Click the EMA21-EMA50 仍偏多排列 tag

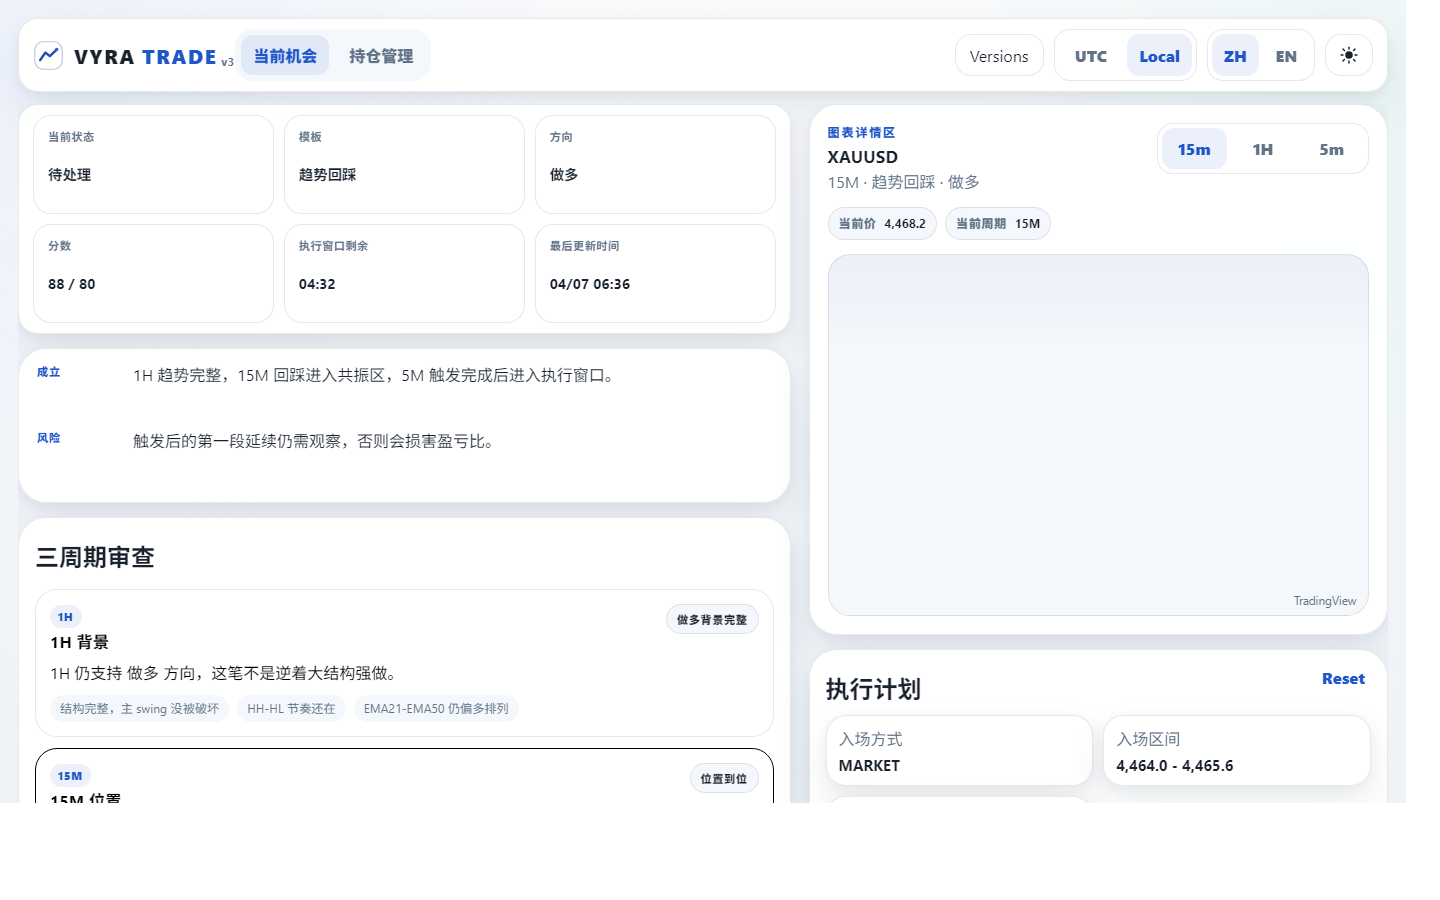[x=436, y=709]
